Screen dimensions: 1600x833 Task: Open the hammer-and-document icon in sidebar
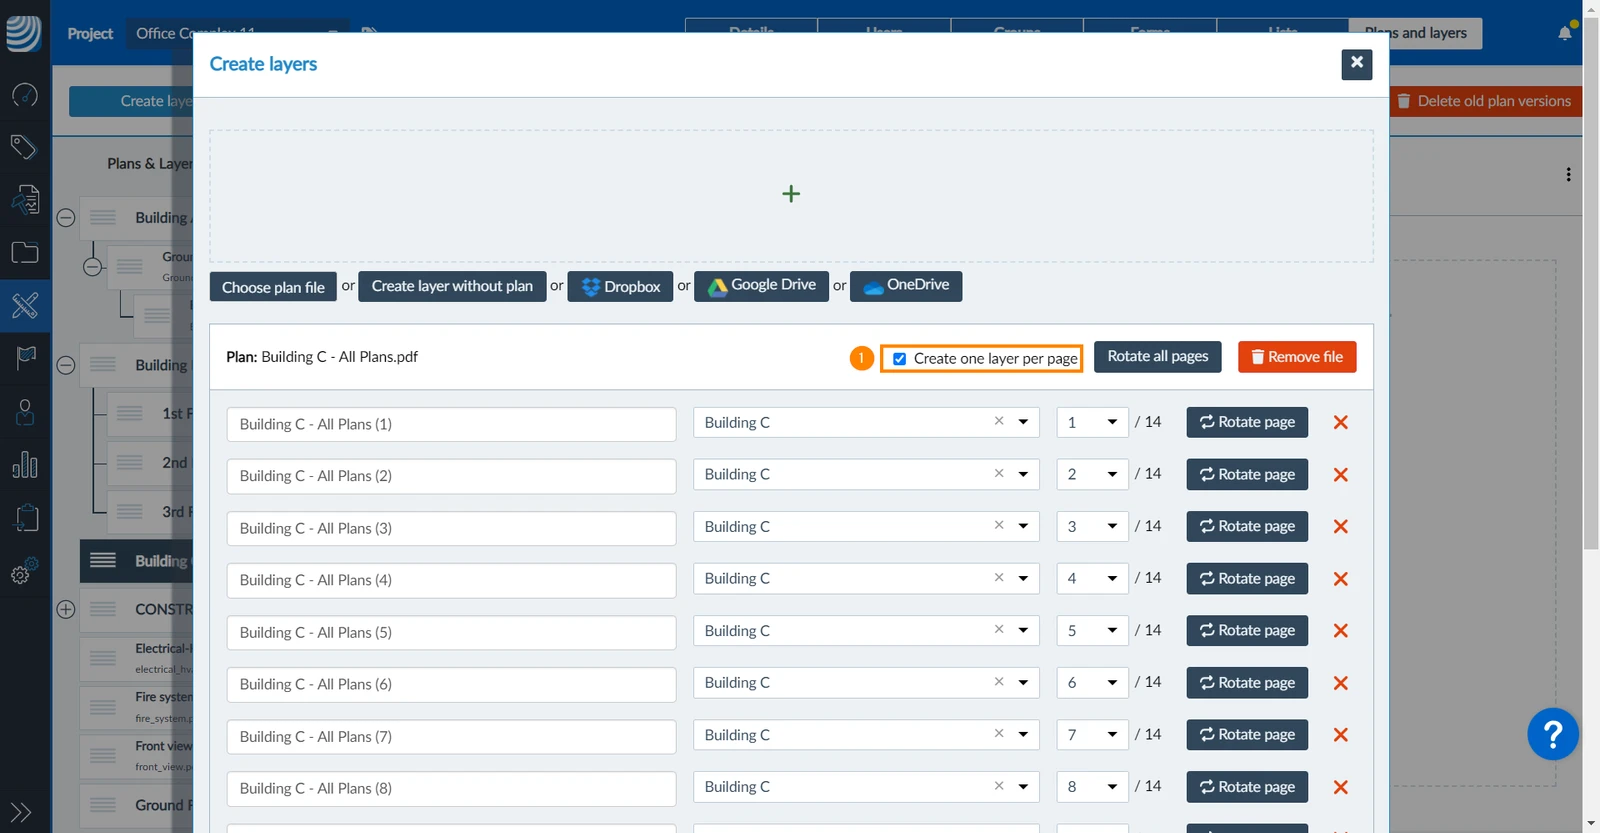24,200
